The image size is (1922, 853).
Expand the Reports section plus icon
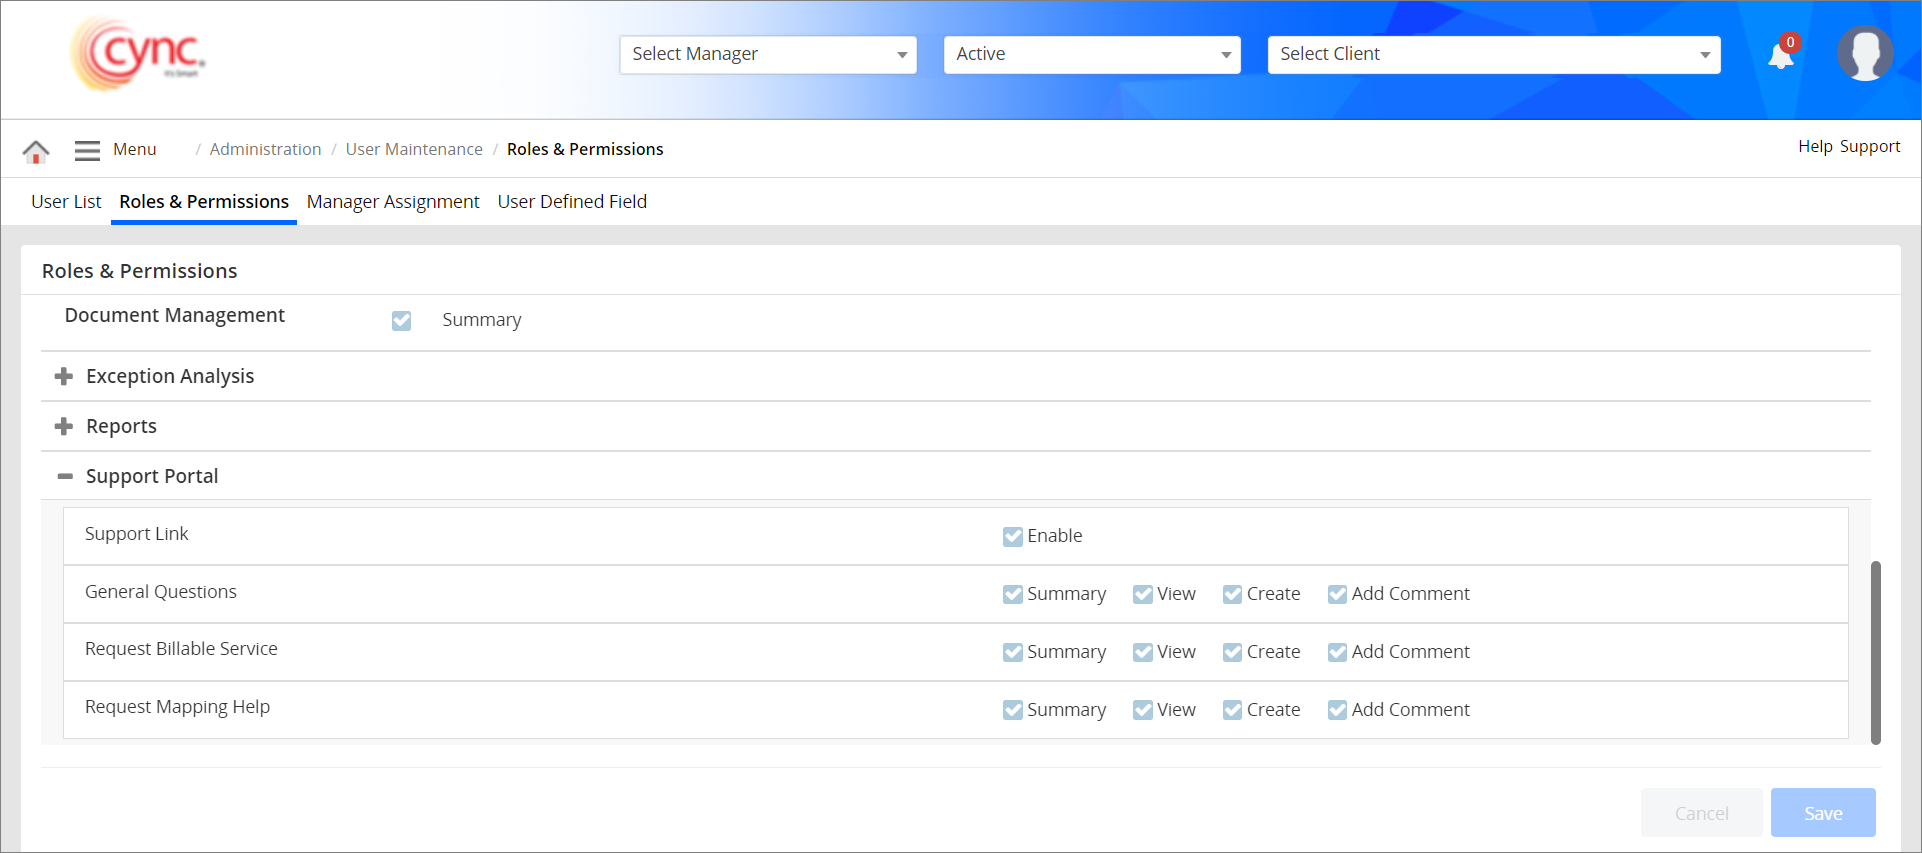click(x=64, y=426)
